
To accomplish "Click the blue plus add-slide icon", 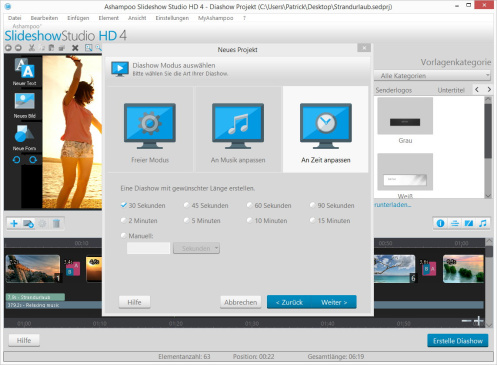I will (14, 223).
